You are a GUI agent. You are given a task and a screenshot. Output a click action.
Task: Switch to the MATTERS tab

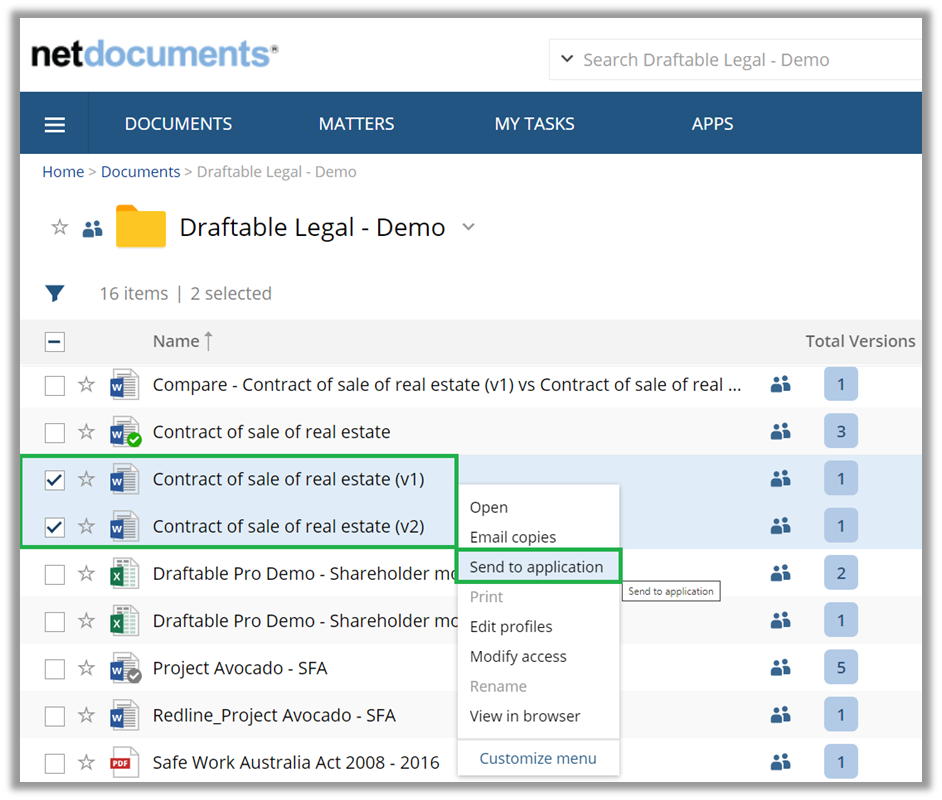coord(356,123)
